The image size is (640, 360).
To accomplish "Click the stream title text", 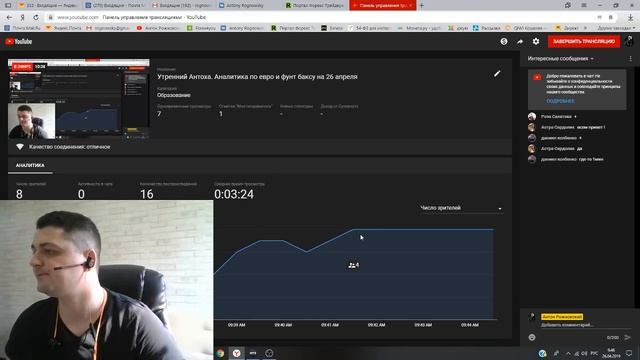I will [x=257, y=77].
